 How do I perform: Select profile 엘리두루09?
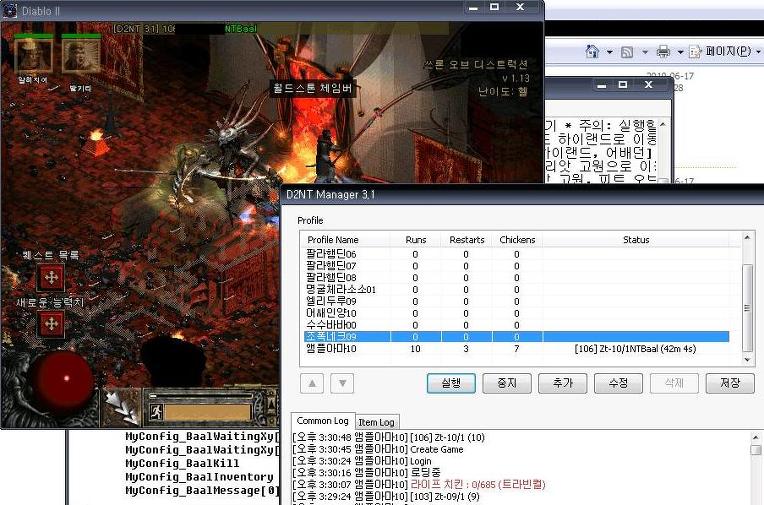(516, 301)
